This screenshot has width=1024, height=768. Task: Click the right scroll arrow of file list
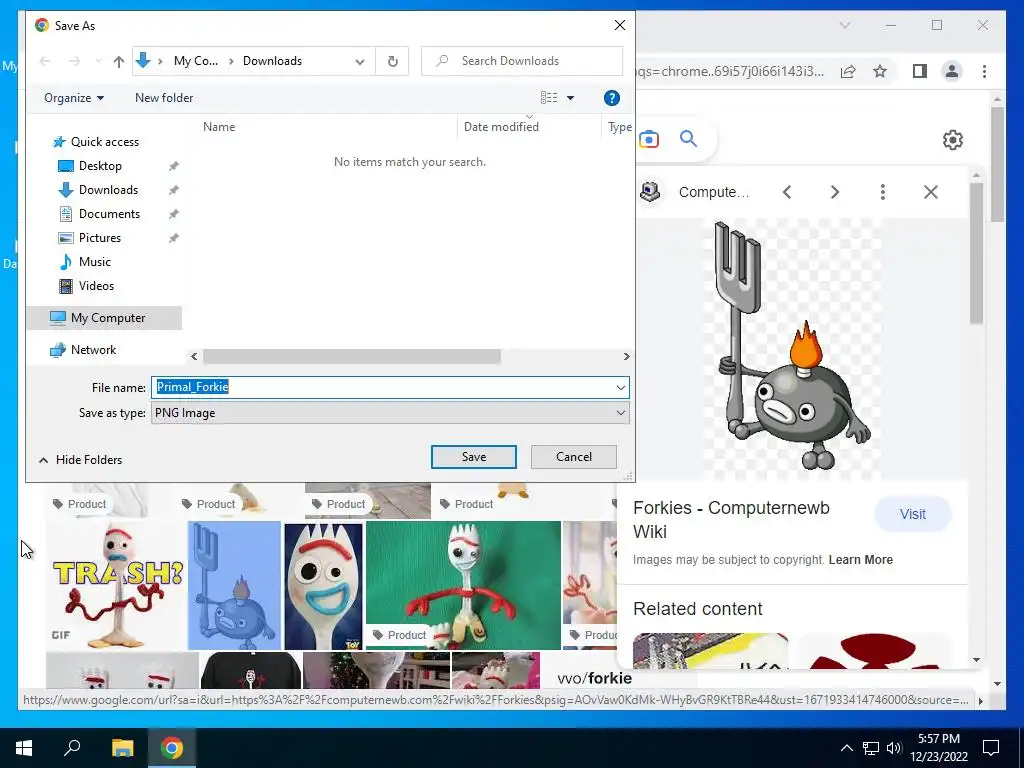626,357
